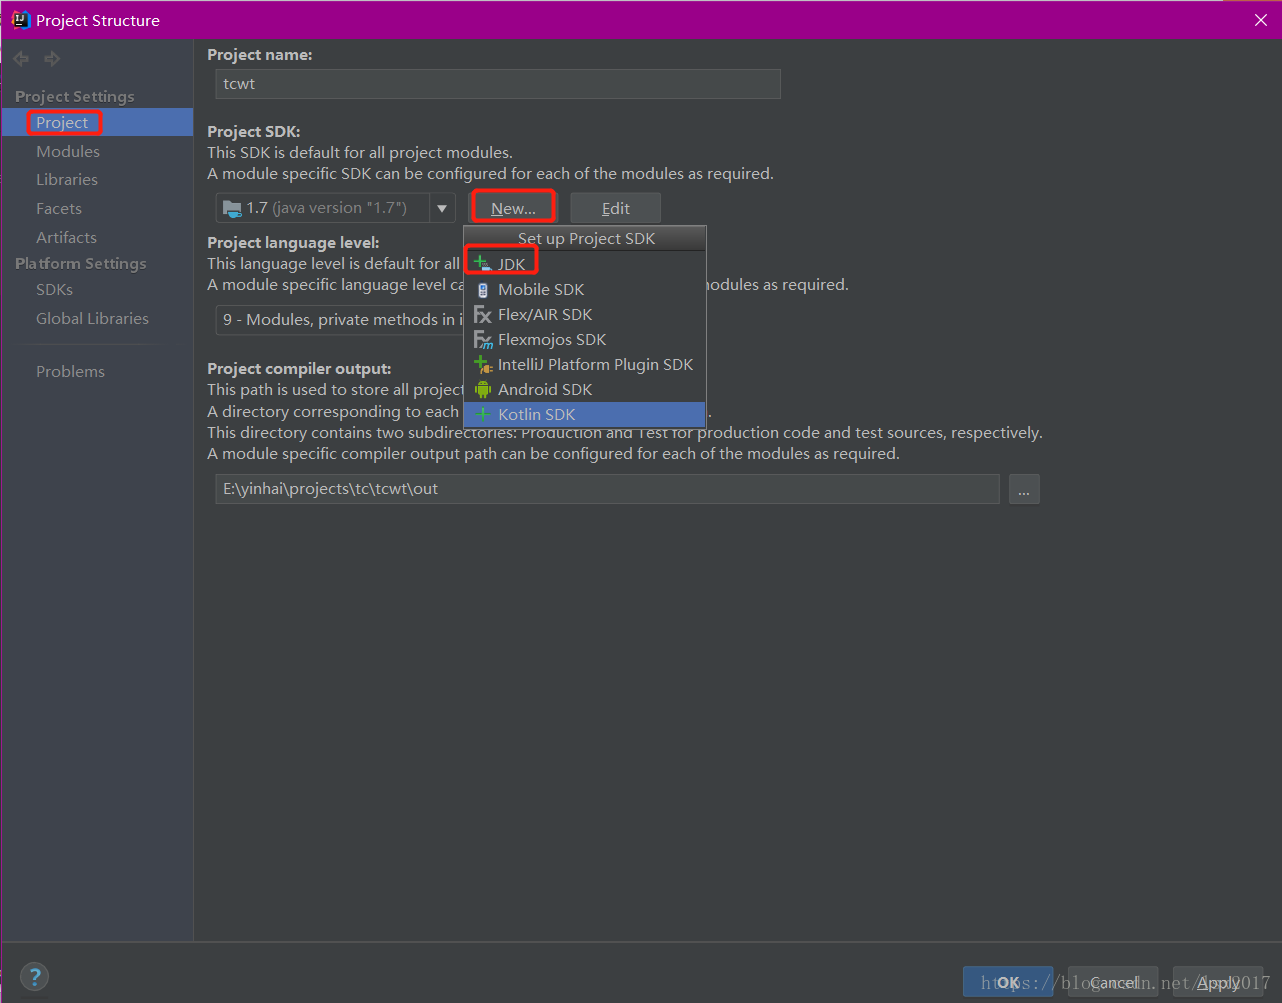Click the Cancel button
1282x1003 pixels.
[x=1113, y=982]
